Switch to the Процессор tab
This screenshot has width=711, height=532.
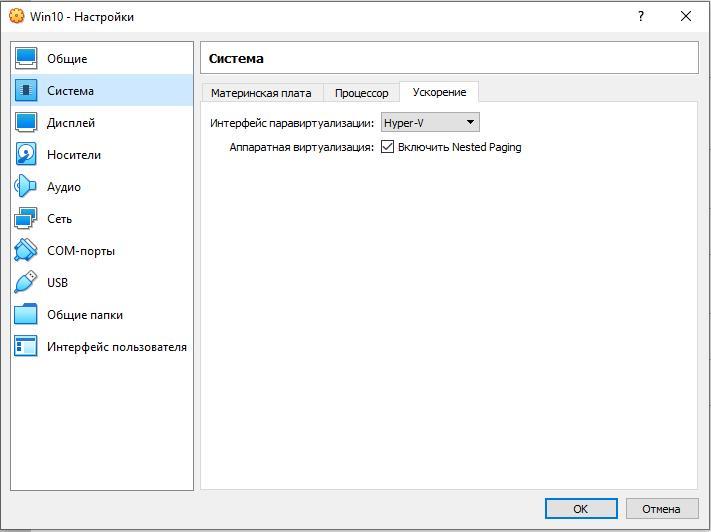click(361, 93)
